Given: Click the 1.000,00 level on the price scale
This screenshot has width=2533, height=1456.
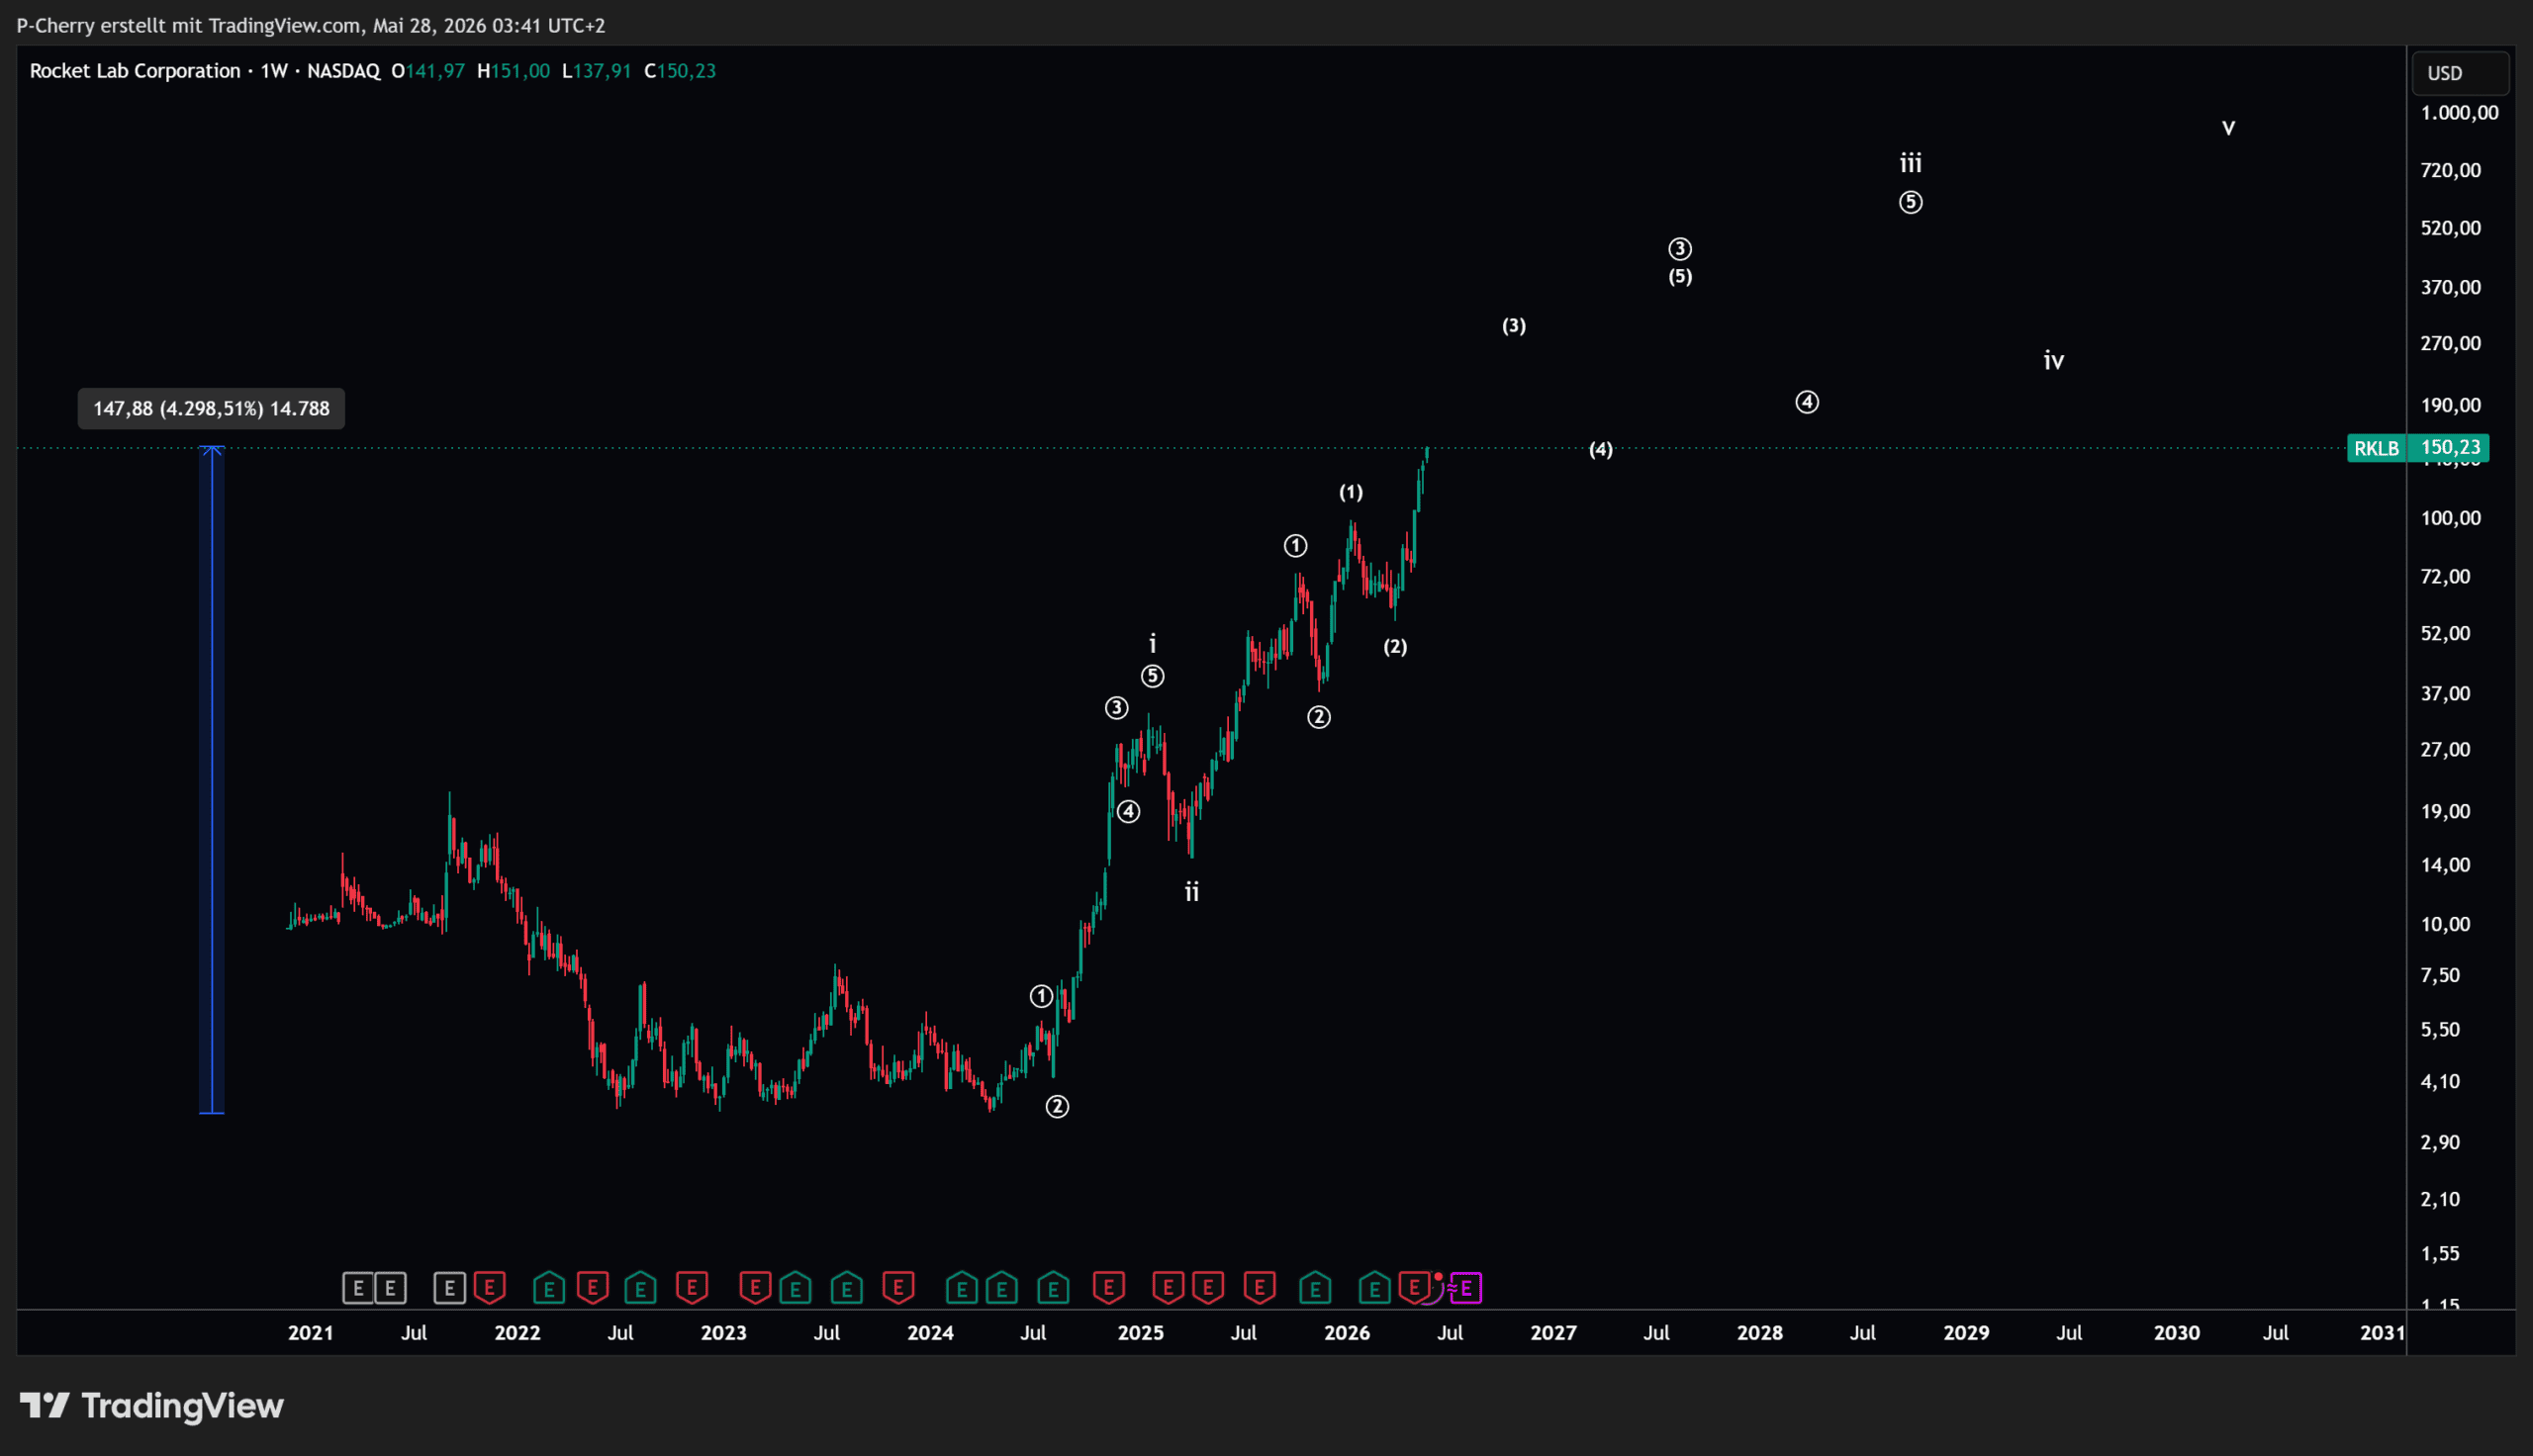Looking at the screenshot, I should pos(2459,113).
